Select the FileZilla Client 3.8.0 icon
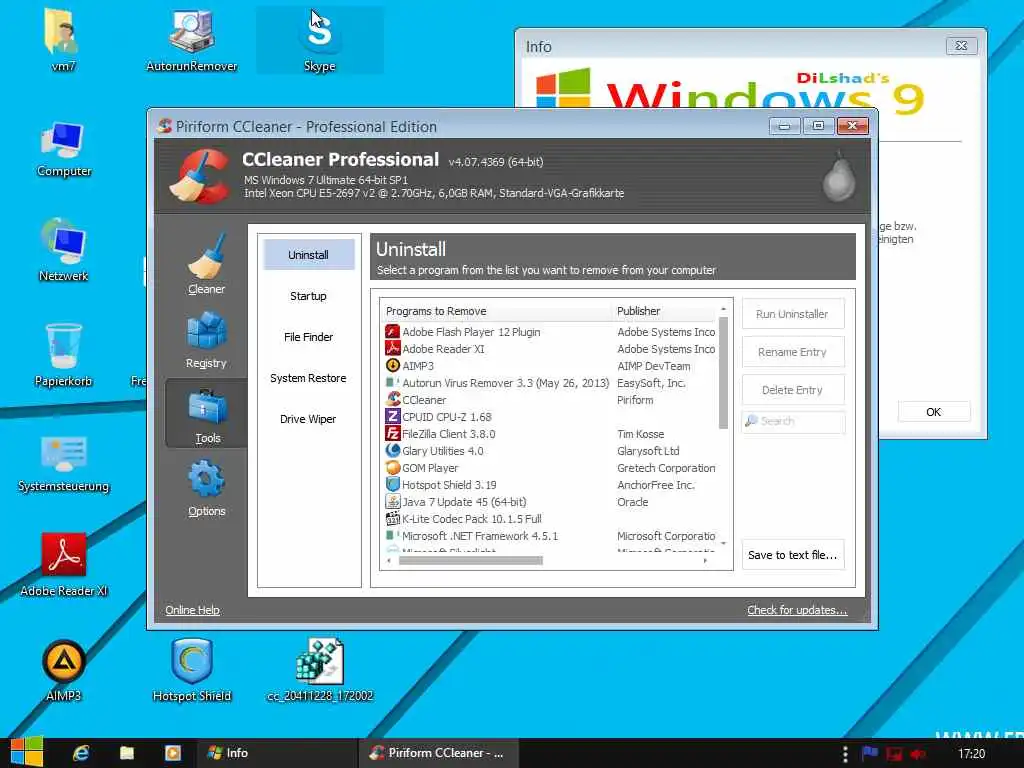Screen dimensions: 1024x768 [392, 434]
